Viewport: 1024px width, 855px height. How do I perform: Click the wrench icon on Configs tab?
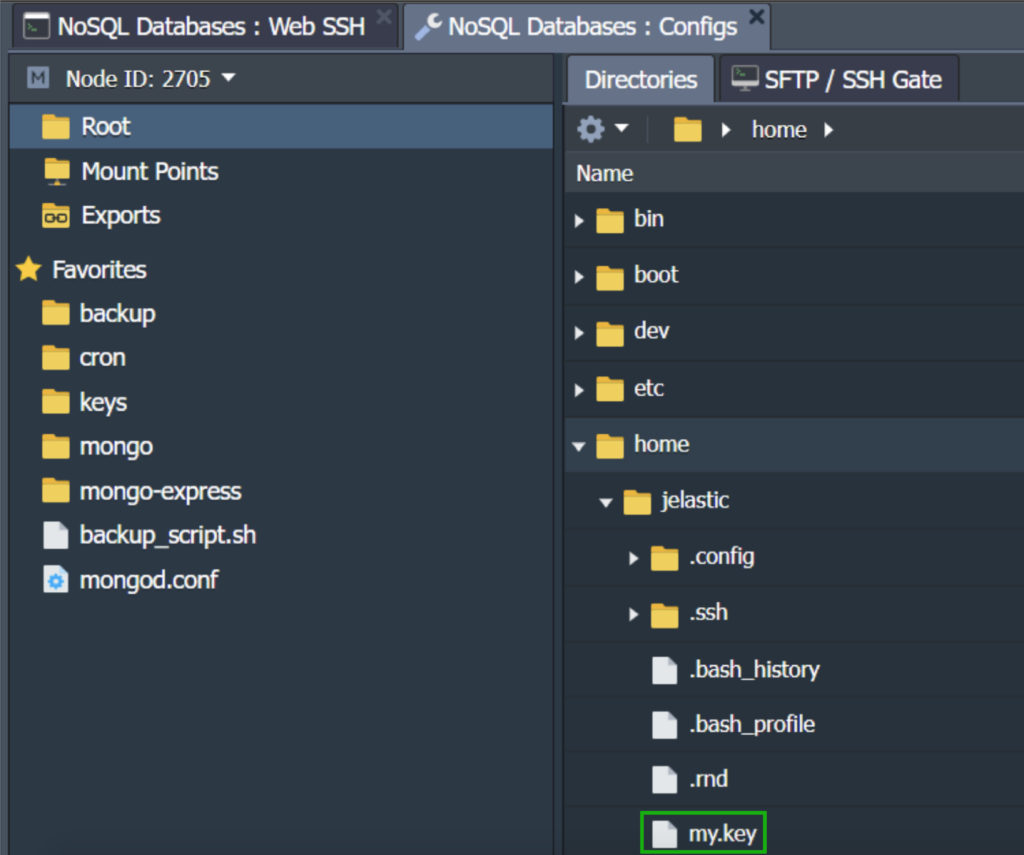tap(428, 27)
